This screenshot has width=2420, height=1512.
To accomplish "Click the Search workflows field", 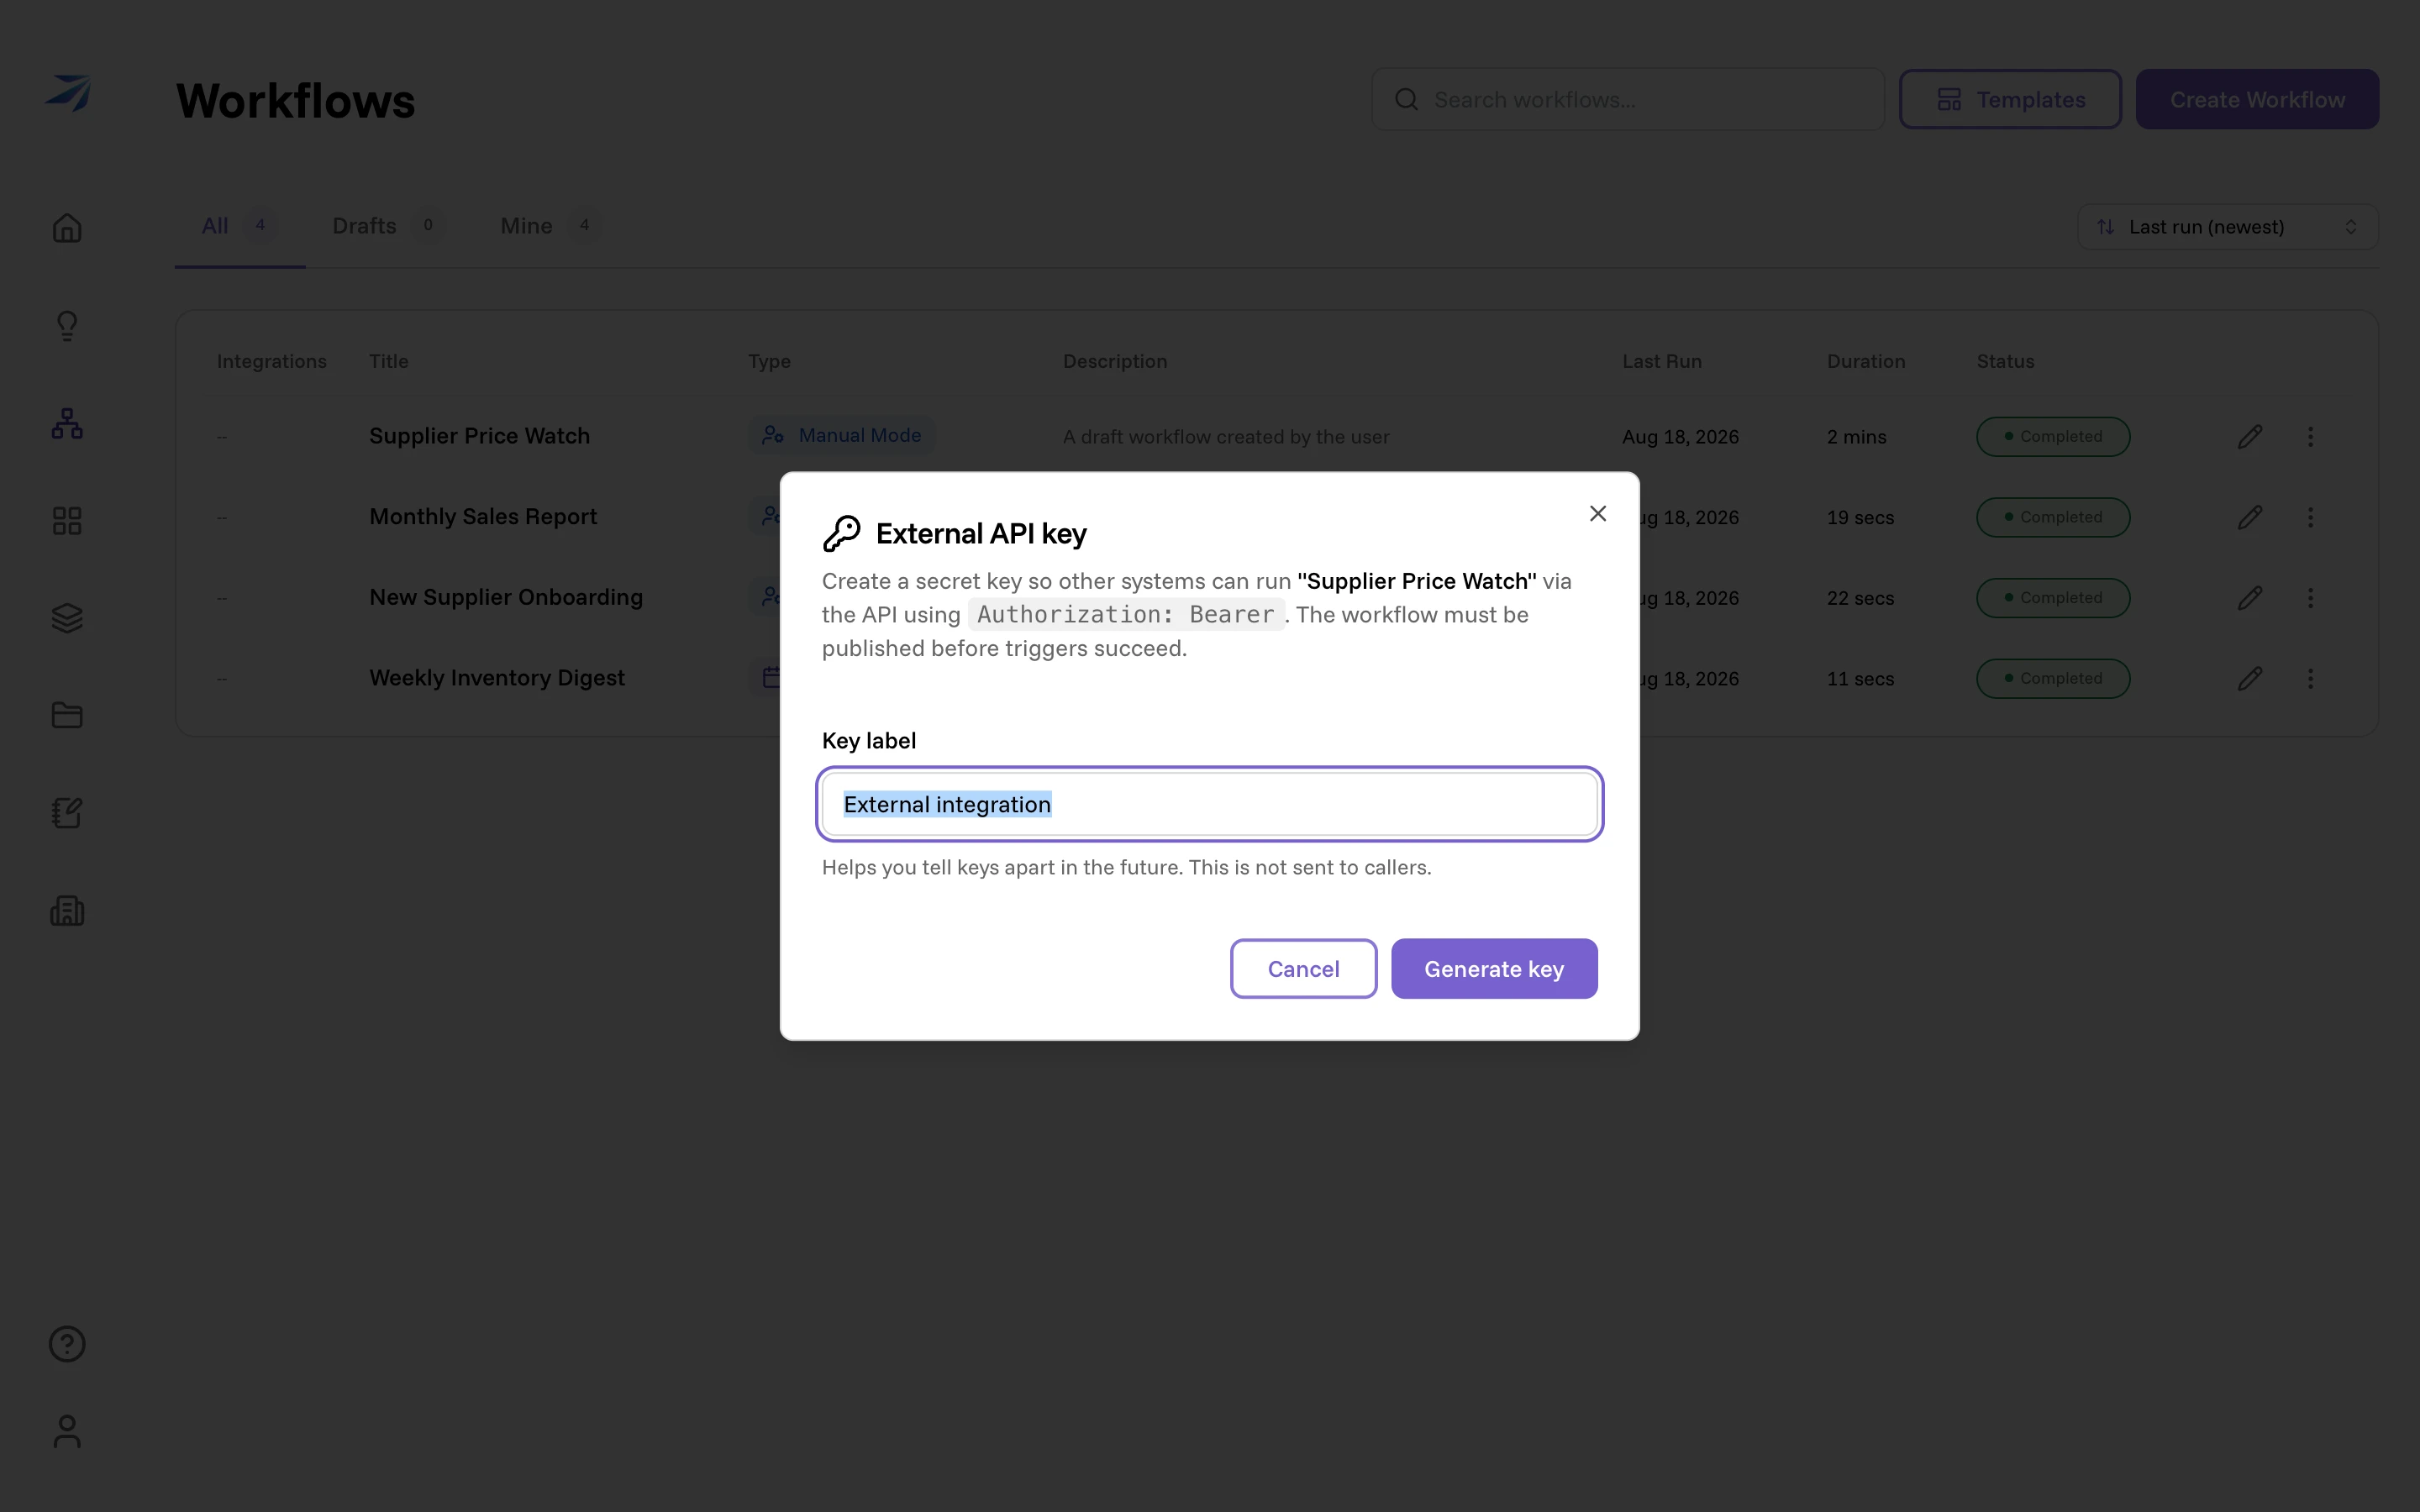I will coord(1628,99).
